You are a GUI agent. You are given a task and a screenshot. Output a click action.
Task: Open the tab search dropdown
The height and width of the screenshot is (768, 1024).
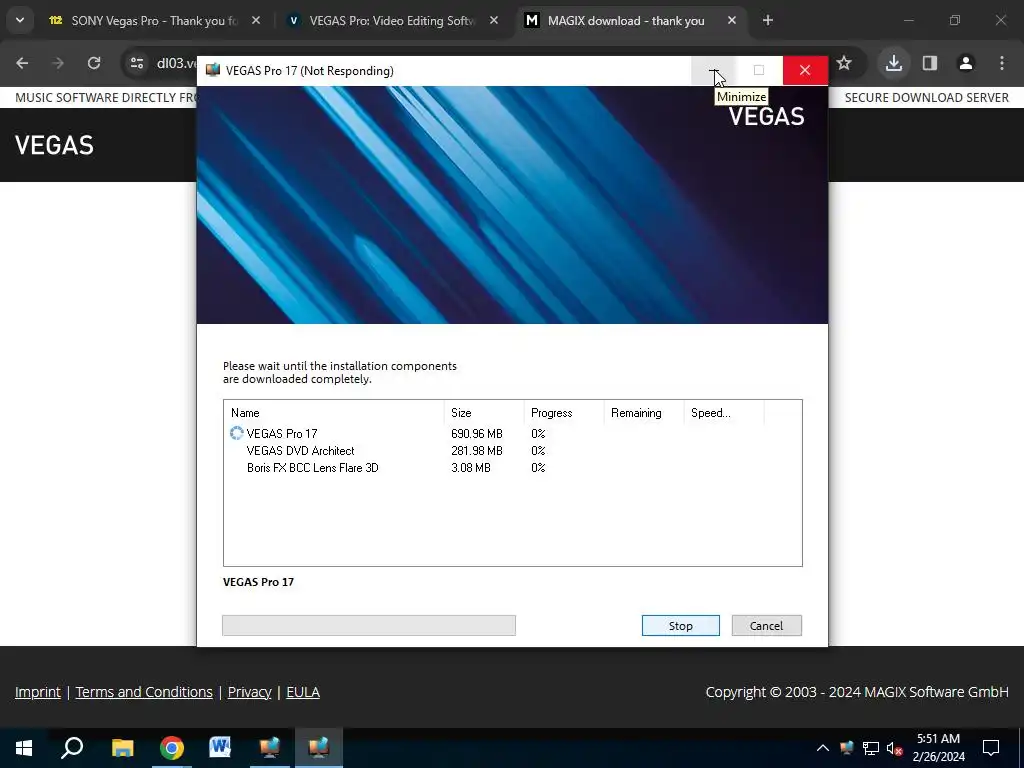pos(20,21)
